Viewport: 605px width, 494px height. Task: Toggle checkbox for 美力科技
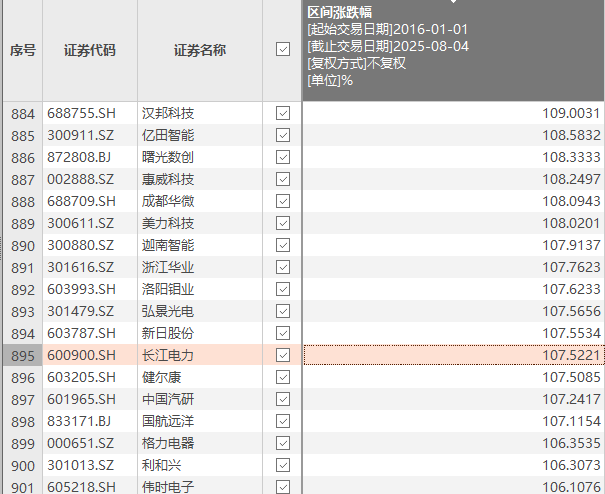(283, 223)
